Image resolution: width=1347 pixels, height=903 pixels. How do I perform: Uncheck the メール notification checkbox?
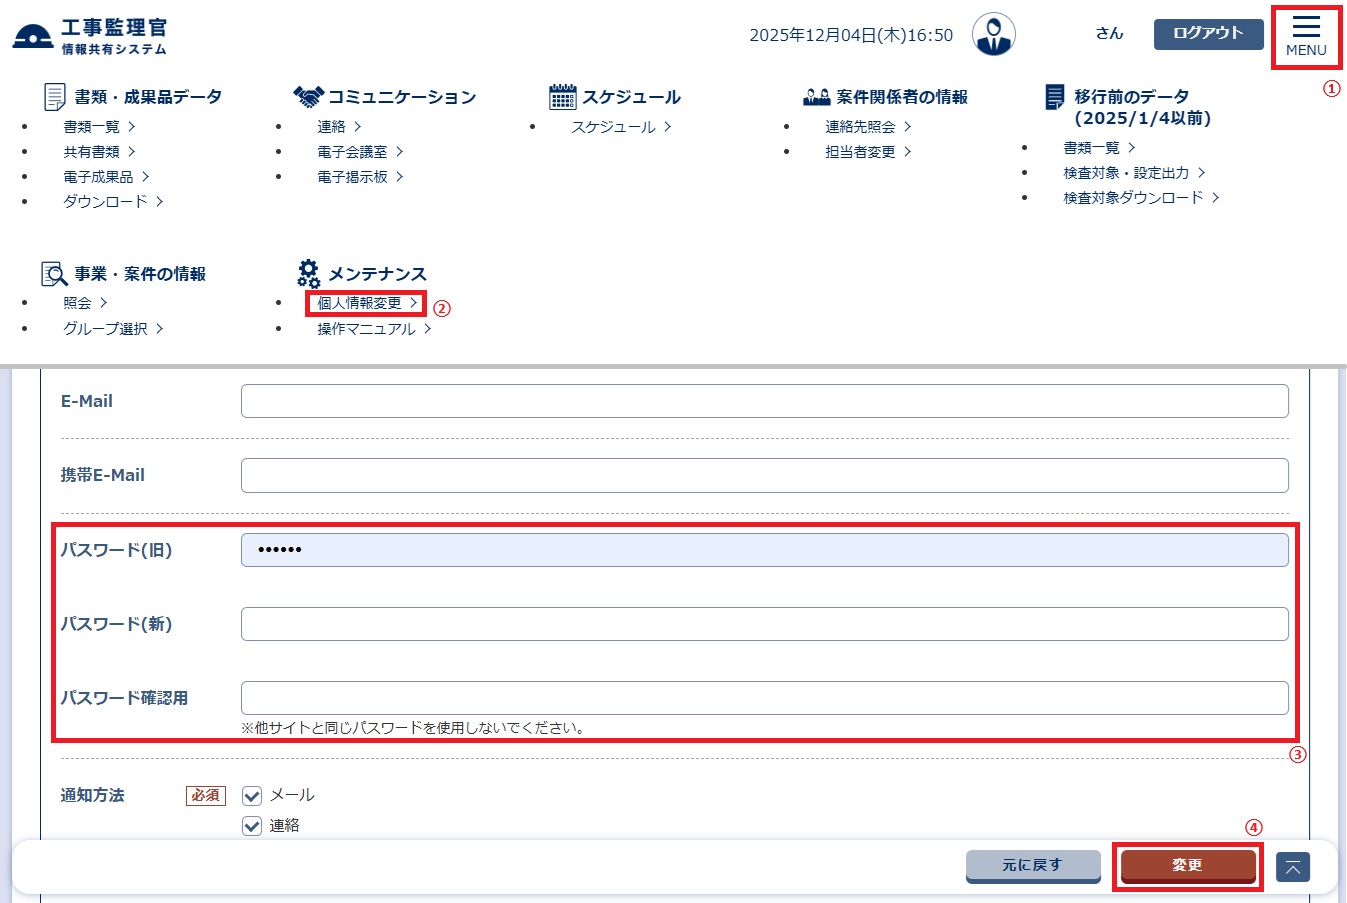pos(252,796)
